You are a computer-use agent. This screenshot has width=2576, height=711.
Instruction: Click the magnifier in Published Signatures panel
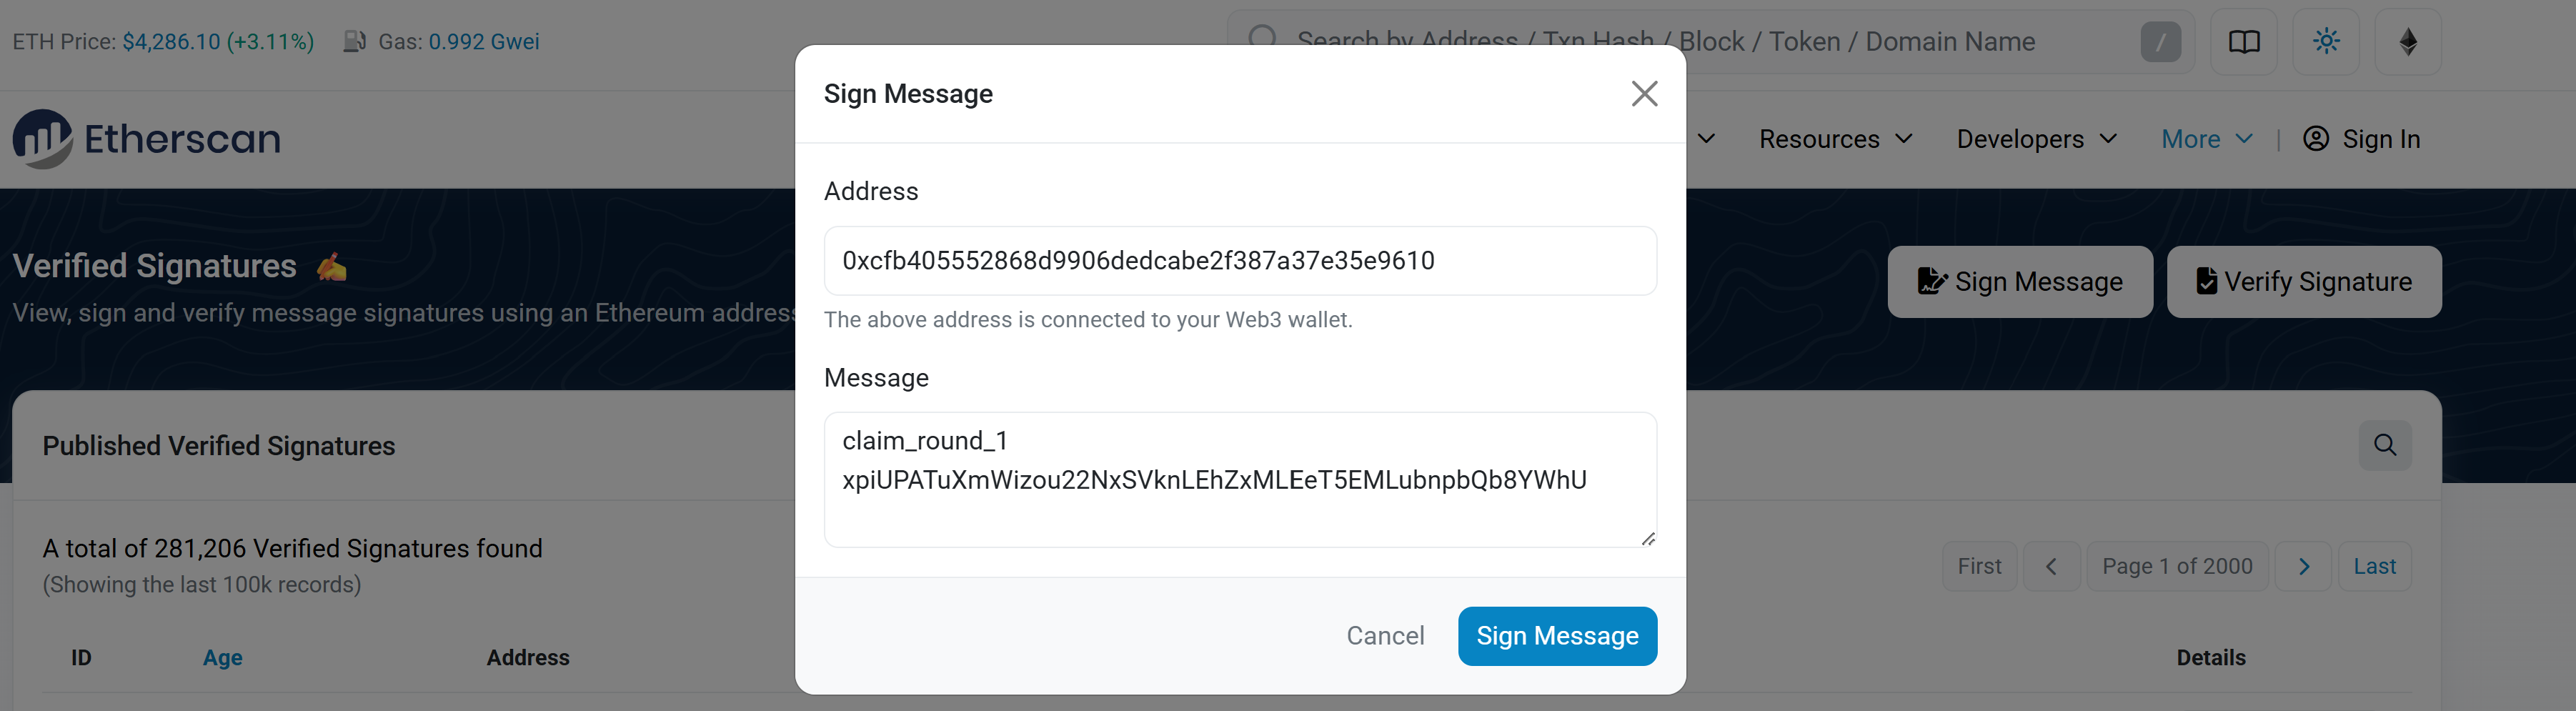2384,445
